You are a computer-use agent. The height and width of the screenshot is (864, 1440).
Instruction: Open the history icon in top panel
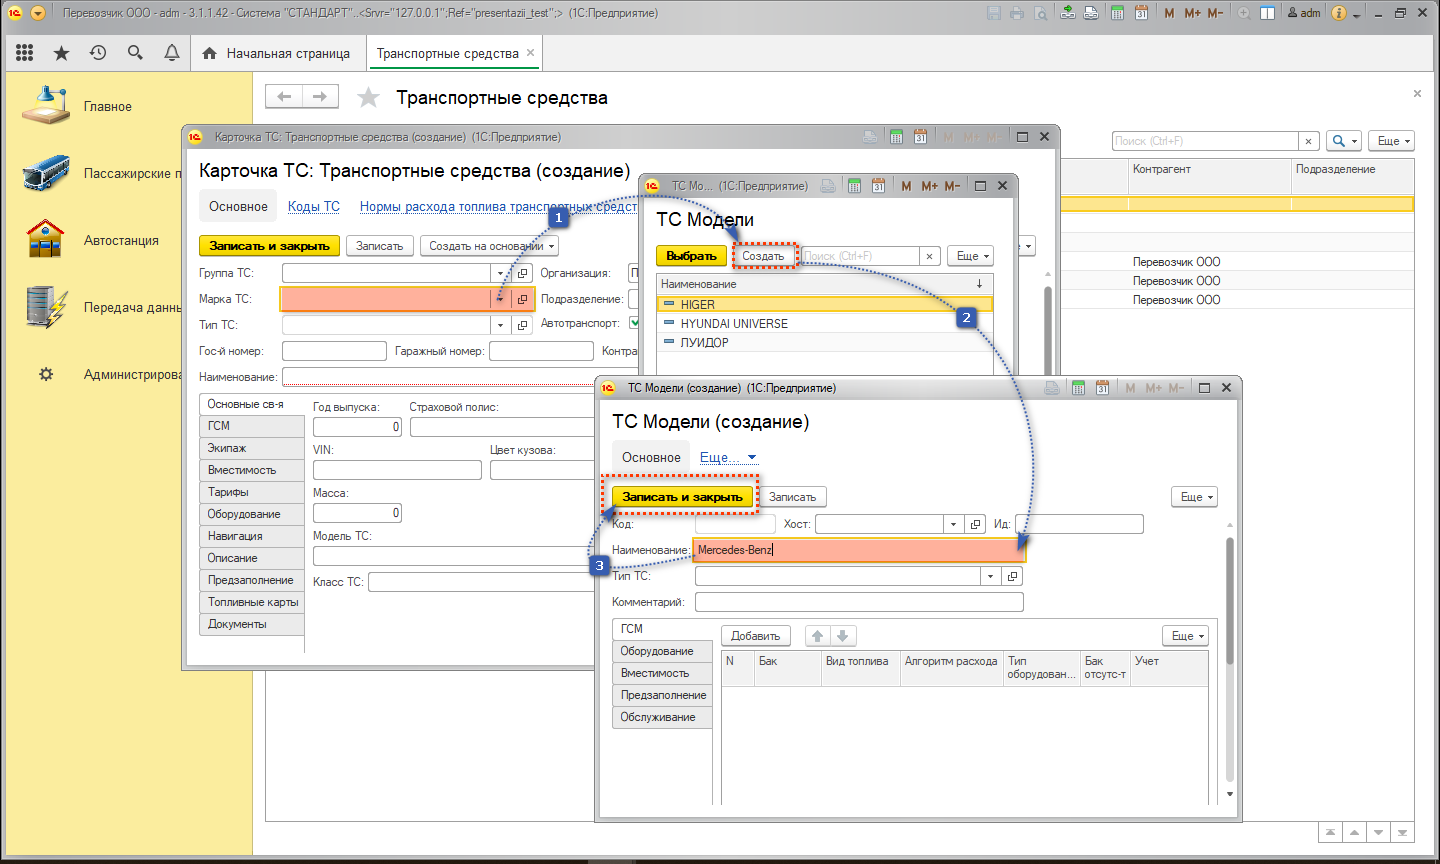98,53
